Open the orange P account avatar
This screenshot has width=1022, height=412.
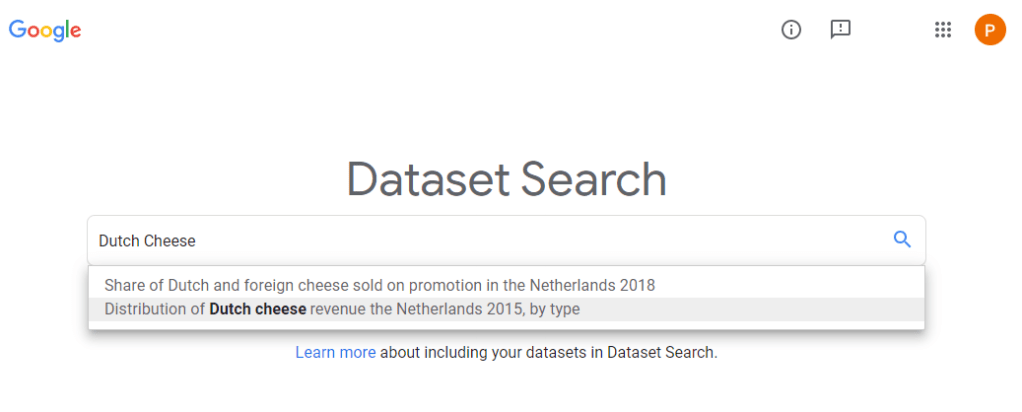pos(990,30)
